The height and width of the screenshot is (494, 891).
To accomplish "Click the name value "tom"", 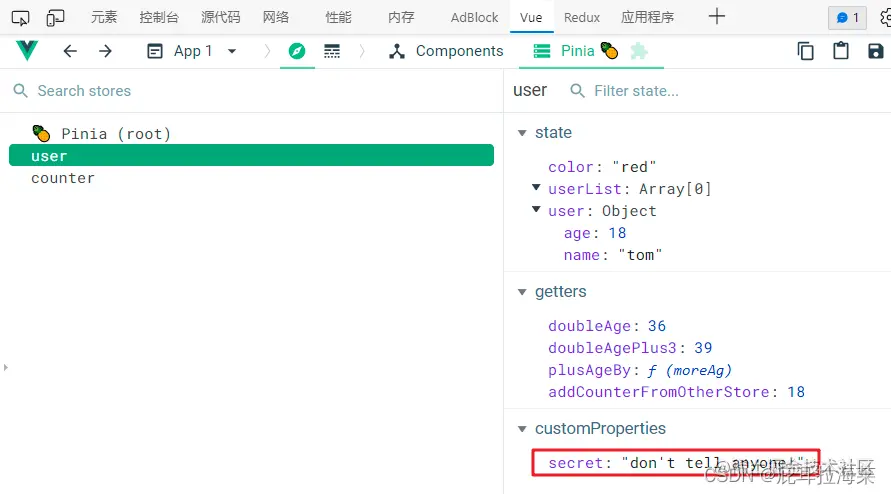I will [640, 255].
